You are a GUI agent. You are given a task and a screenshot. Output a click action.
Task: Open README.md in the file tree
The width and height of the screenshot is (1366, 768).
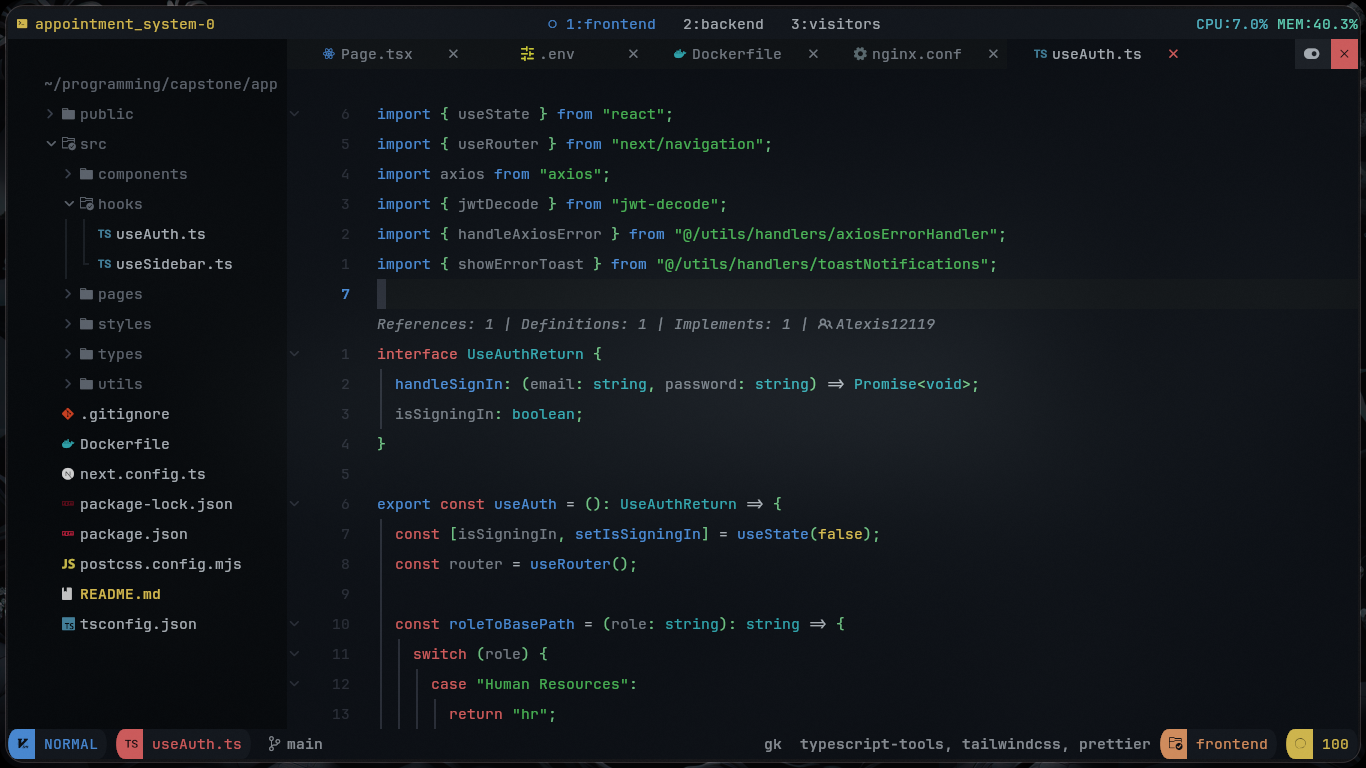[x=120, y=594]
